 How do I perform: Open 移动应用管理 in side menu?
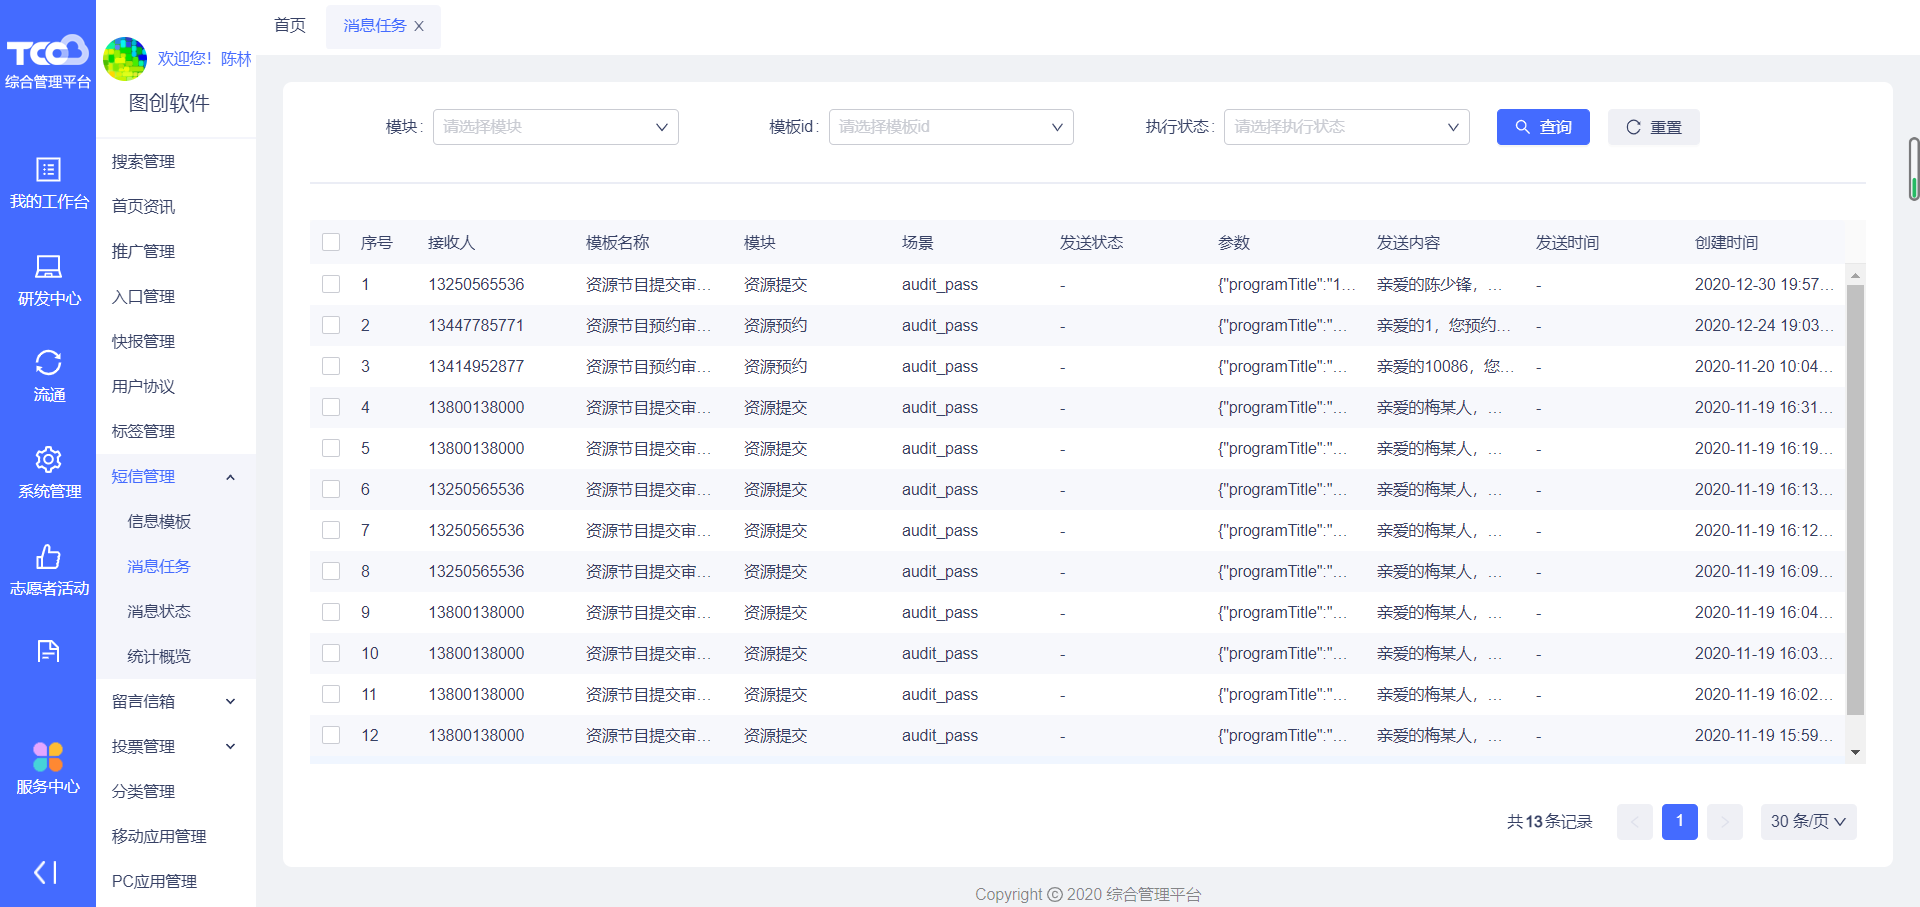[x=159, y=837]
